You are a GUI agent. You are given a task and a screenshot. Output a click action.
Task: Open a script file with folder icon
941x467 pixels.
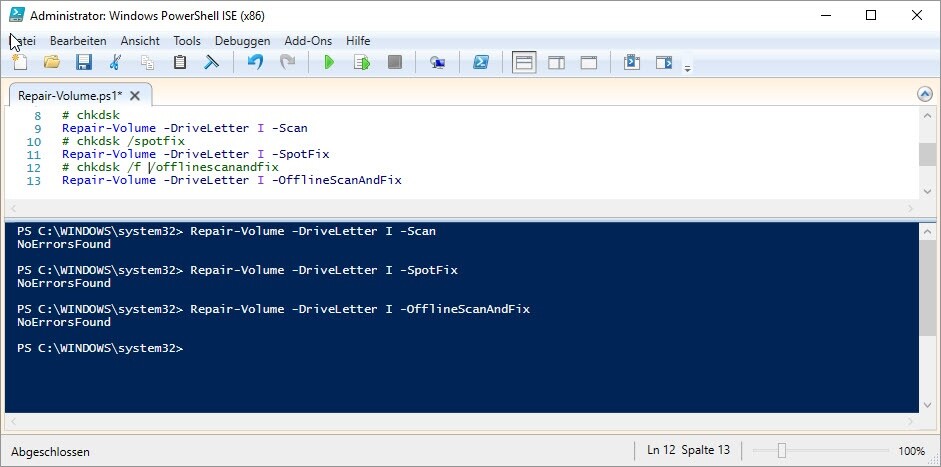coord(51,63)
